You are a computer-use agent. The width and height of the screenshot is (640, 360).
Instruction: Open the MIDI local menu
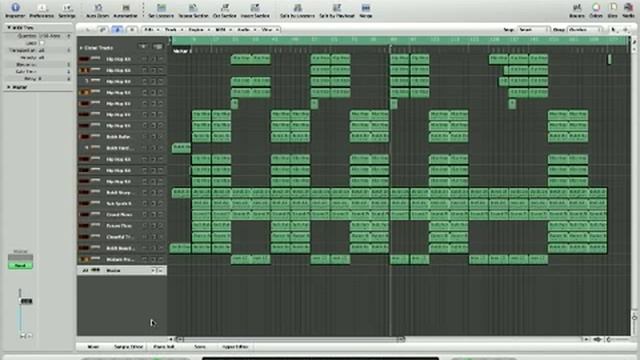coord(222,29)
